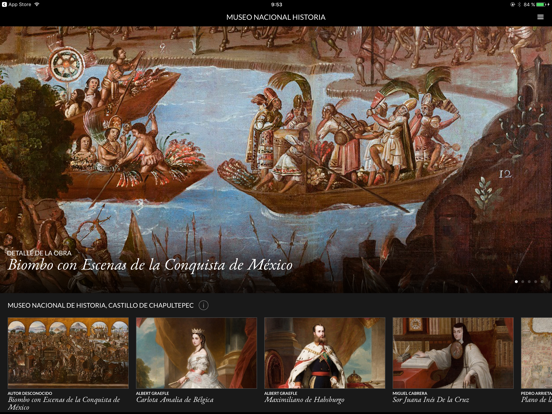Open the Sor Juana Inés De la Cruz thumbnail
The image size is (552, 414).
click(453, 353)
